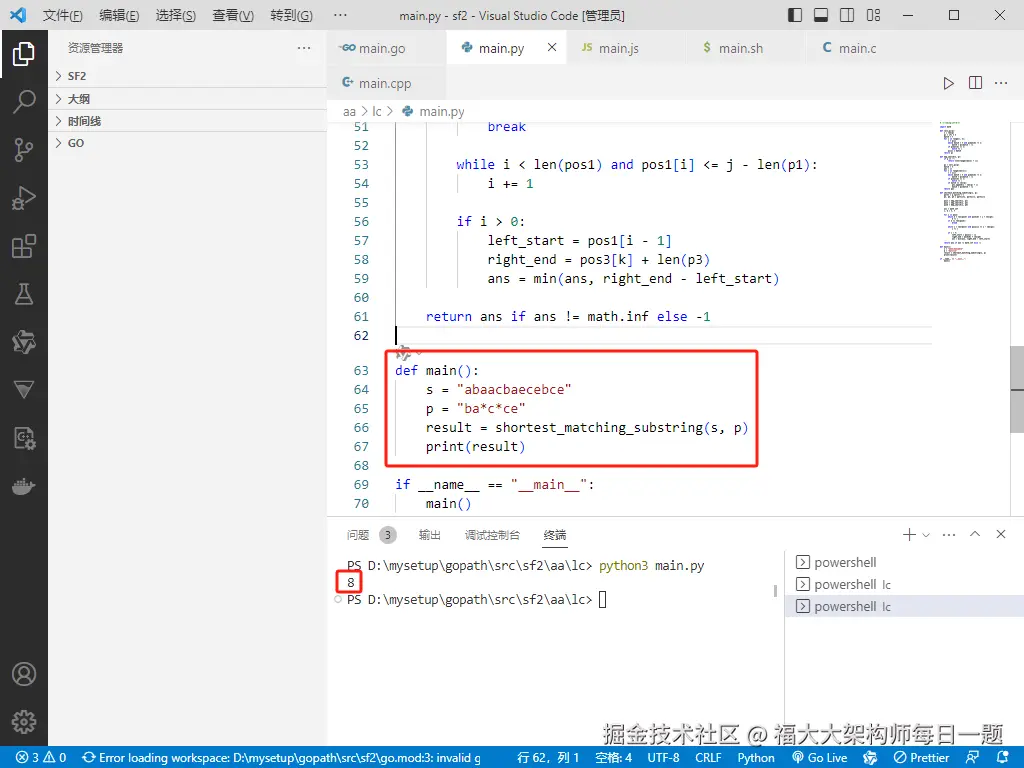Open editor more actions ellipsis
Viewport: 1024px width, 768px height.
(1000, 83)
